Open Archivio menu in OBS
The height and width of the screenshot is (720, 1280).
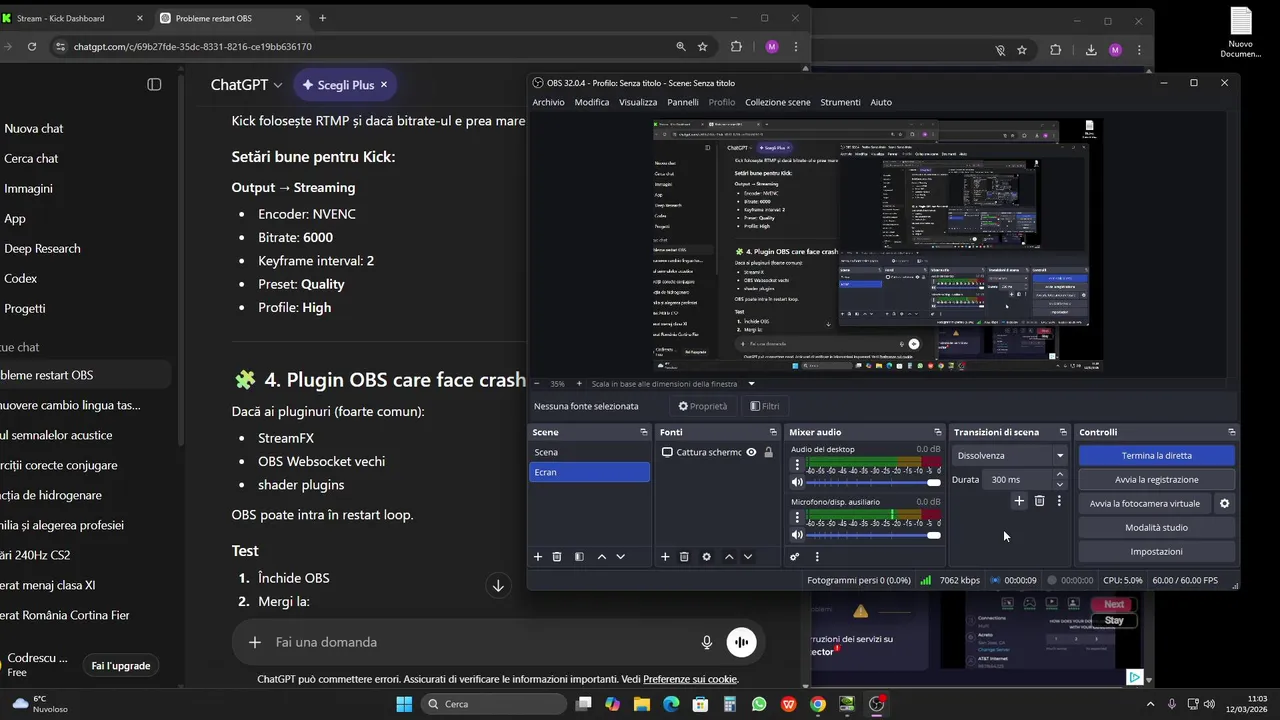click(548, 102)
